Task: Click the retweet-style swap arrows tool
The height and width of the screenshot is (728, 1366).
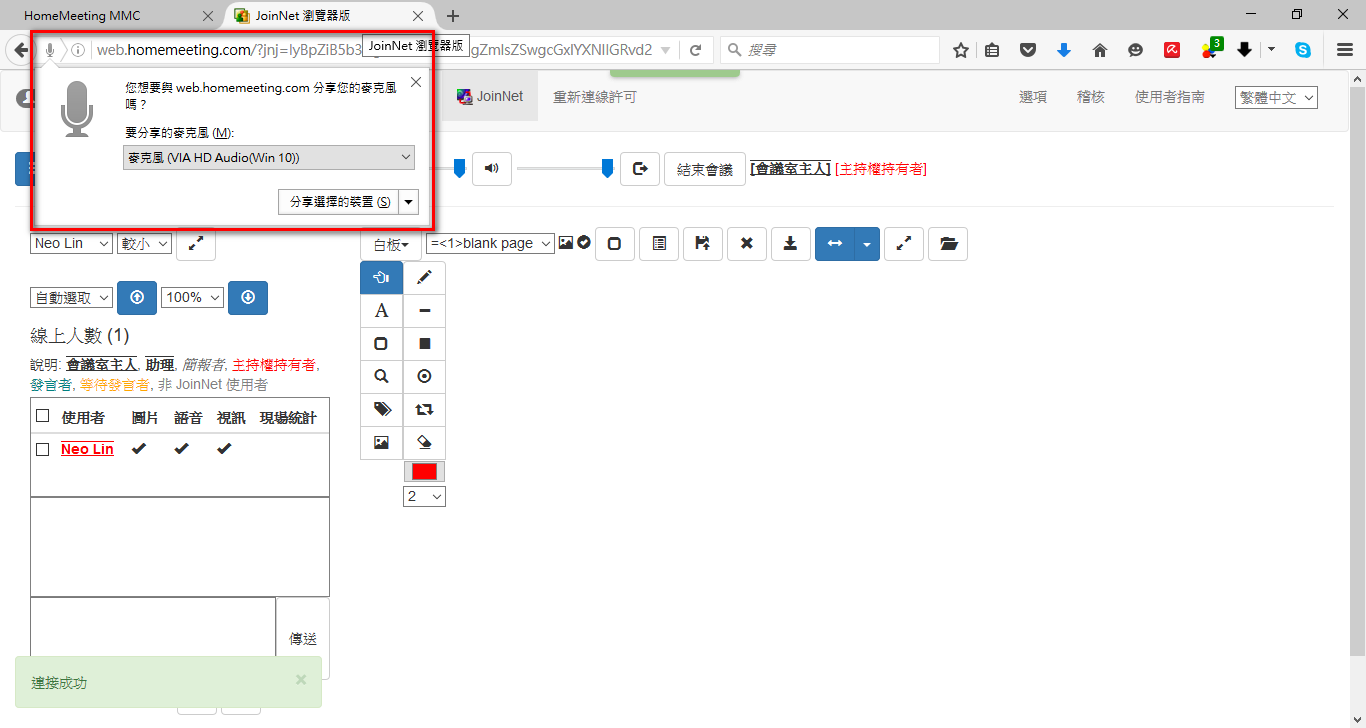Action: (x=424, y=410)
